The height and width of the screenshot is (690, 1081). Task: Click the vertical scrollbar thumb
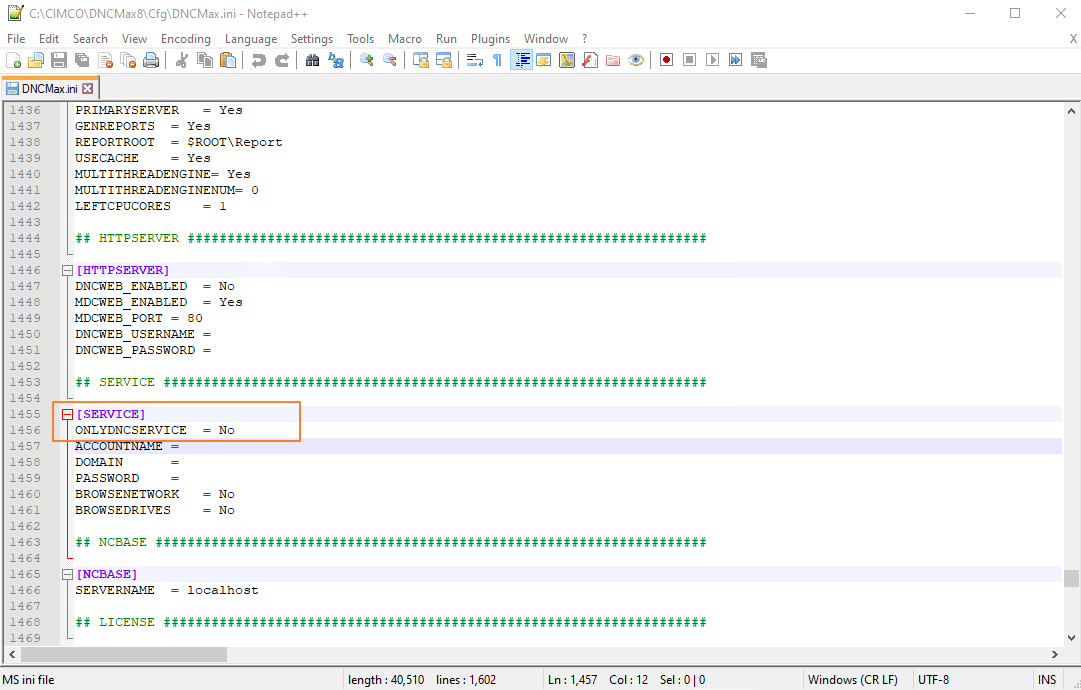pos(1071,578)
